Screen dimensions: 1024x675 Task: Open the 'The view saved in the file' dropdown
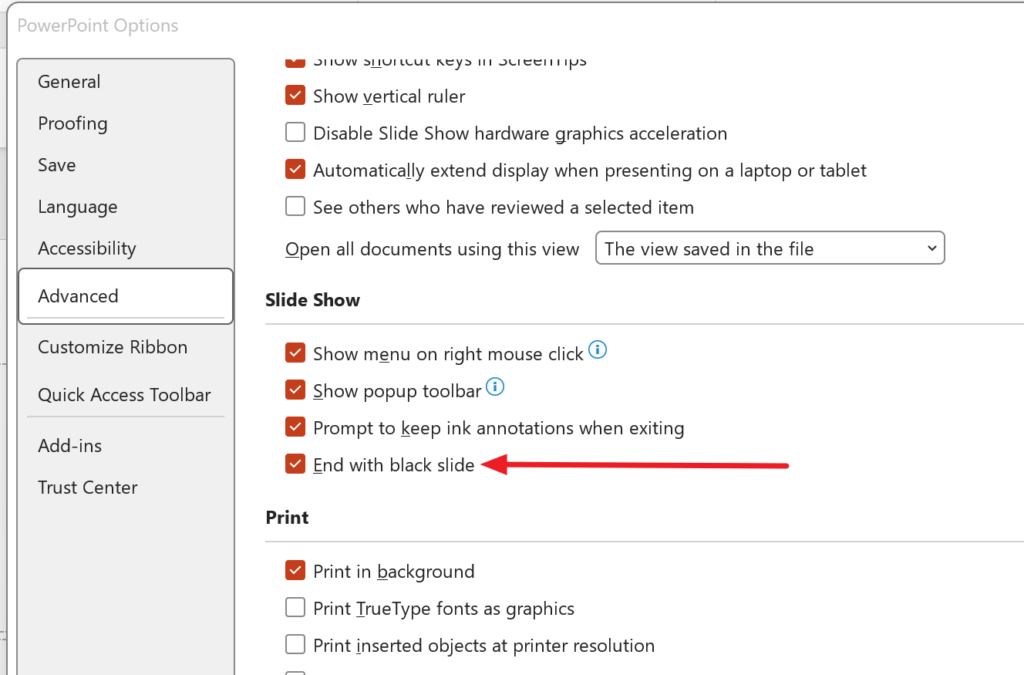point(770,249)
